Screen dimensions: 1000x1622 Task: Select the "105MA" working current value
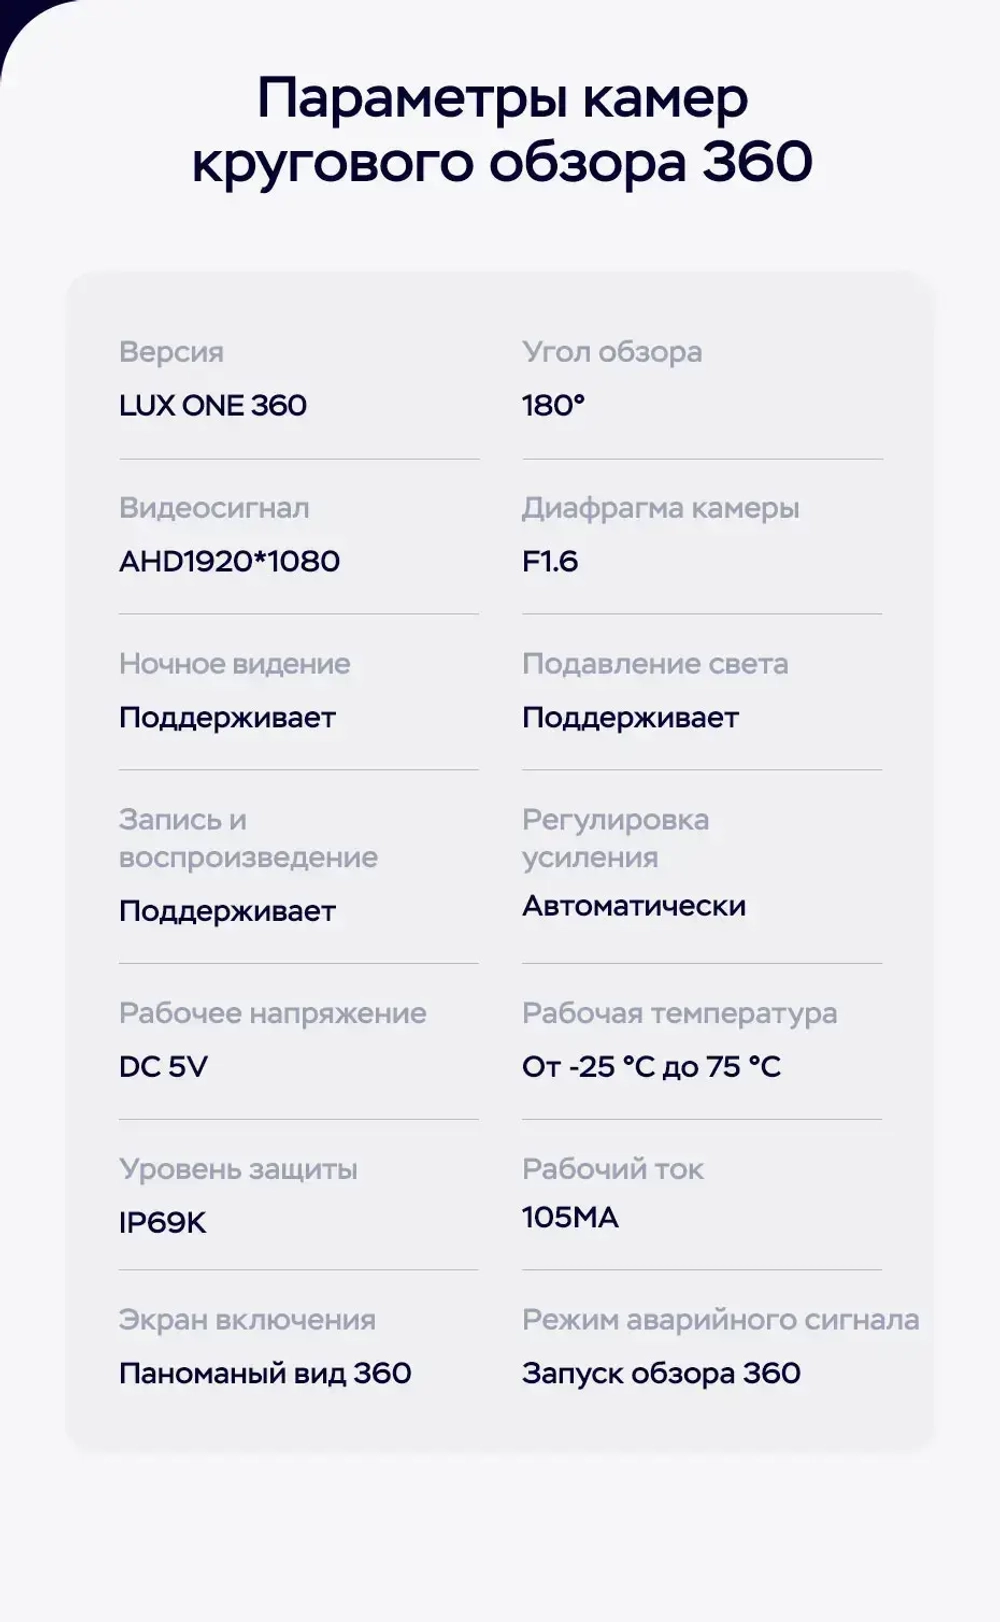570,1217
